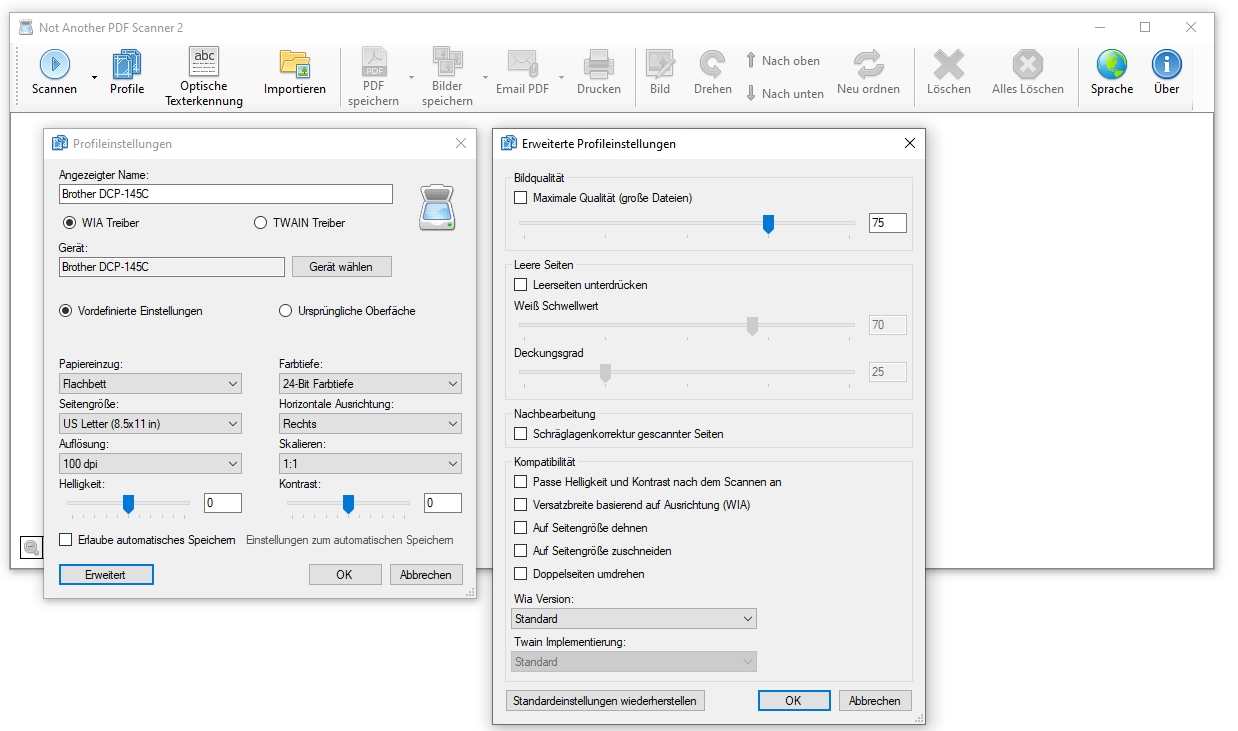This screenshot has width=1238, height=731.
Task: Click the Neu ordnen icon
Action: [869, 64]
